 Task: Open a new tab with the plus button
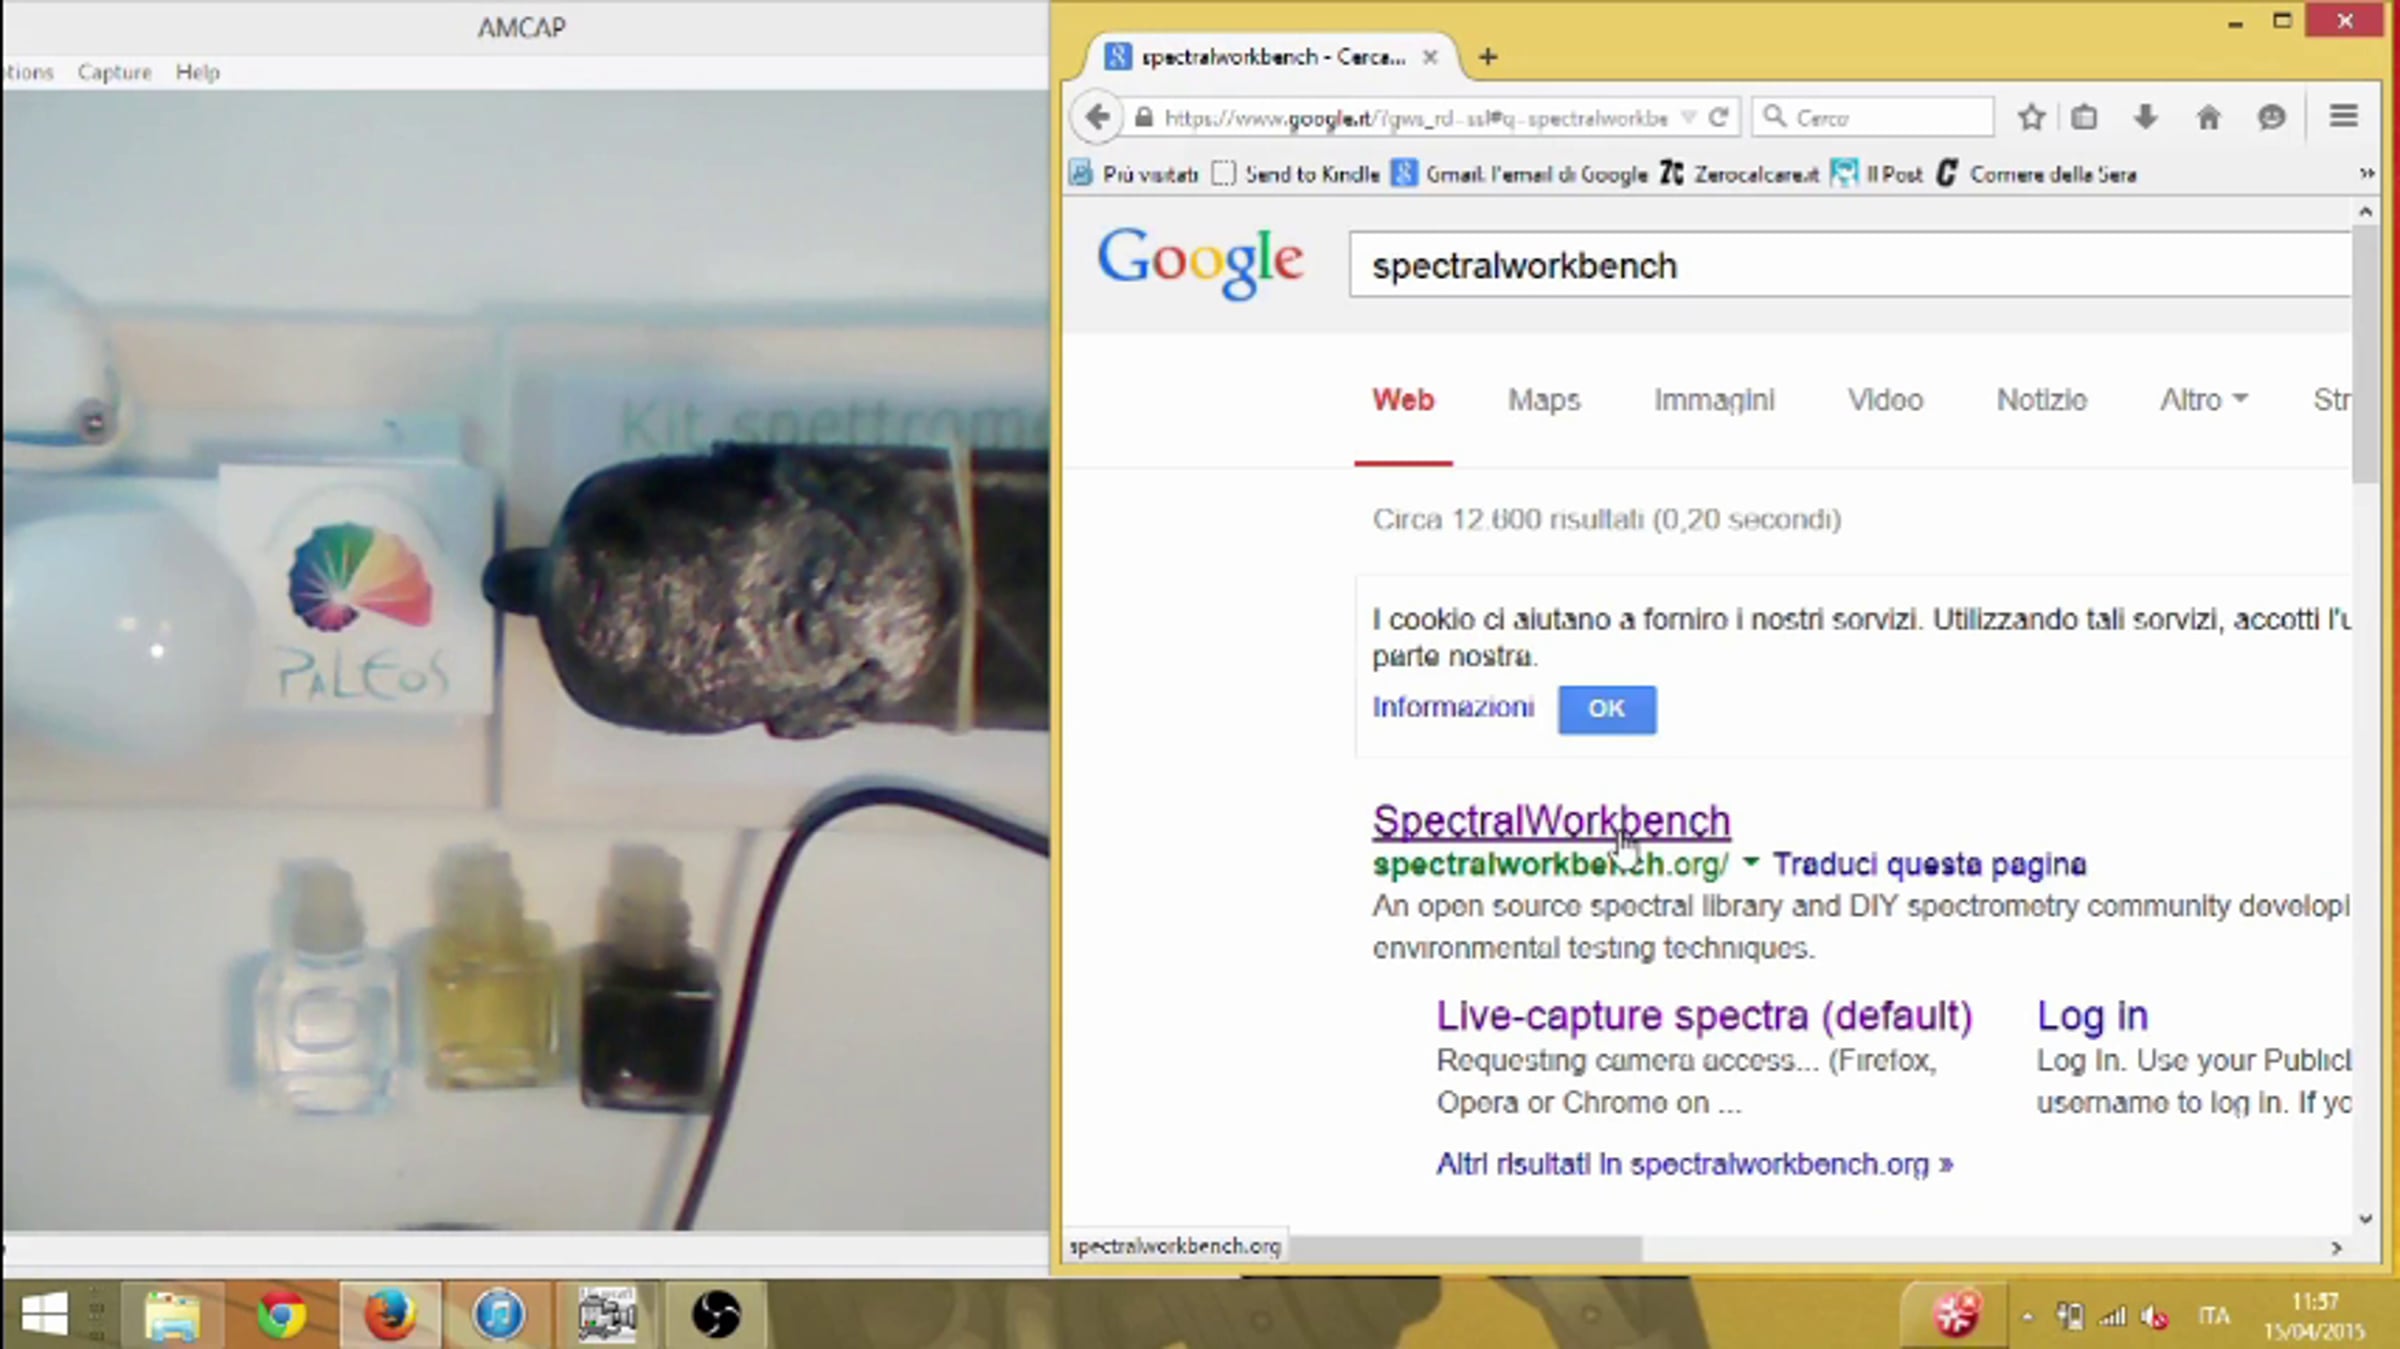click(x=1488, y=57)
